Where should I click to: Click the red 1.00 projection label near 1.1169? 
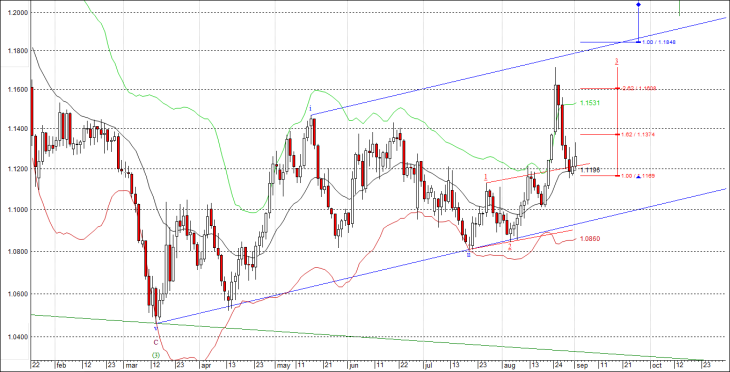click(638, 176)
